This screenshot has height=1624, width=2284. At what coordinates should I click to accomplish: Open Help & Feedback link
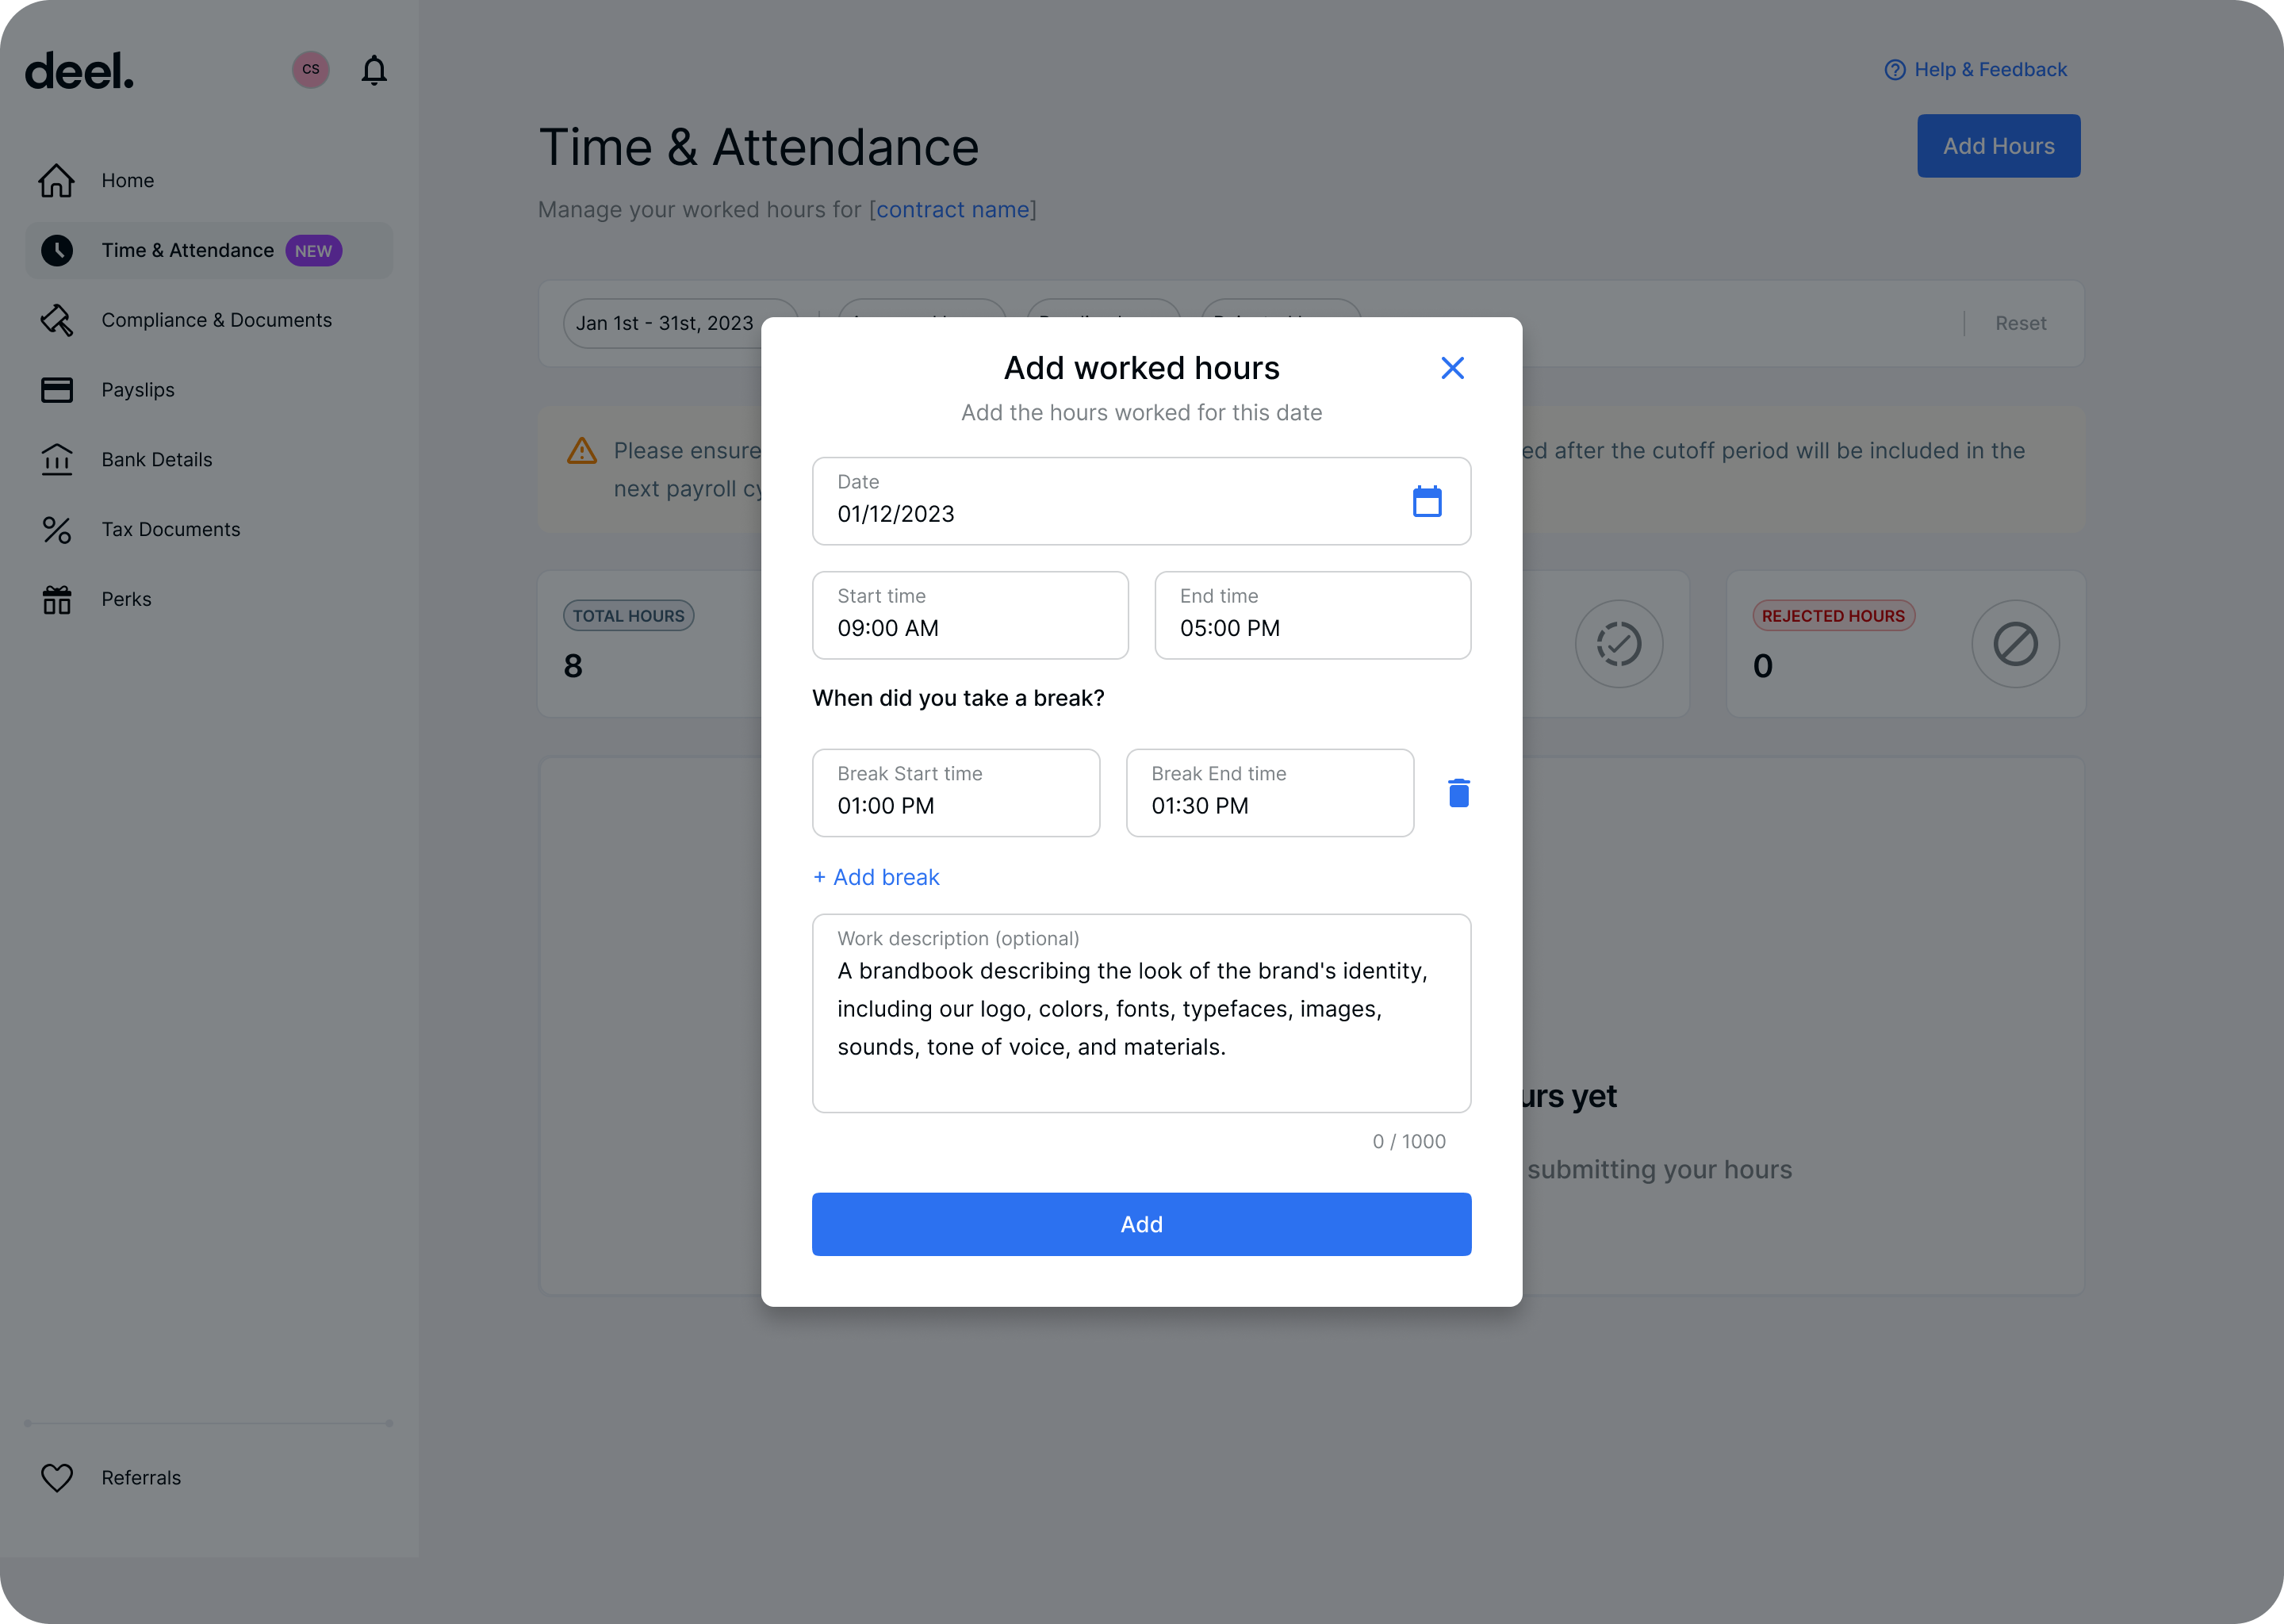coord(1975,70)
